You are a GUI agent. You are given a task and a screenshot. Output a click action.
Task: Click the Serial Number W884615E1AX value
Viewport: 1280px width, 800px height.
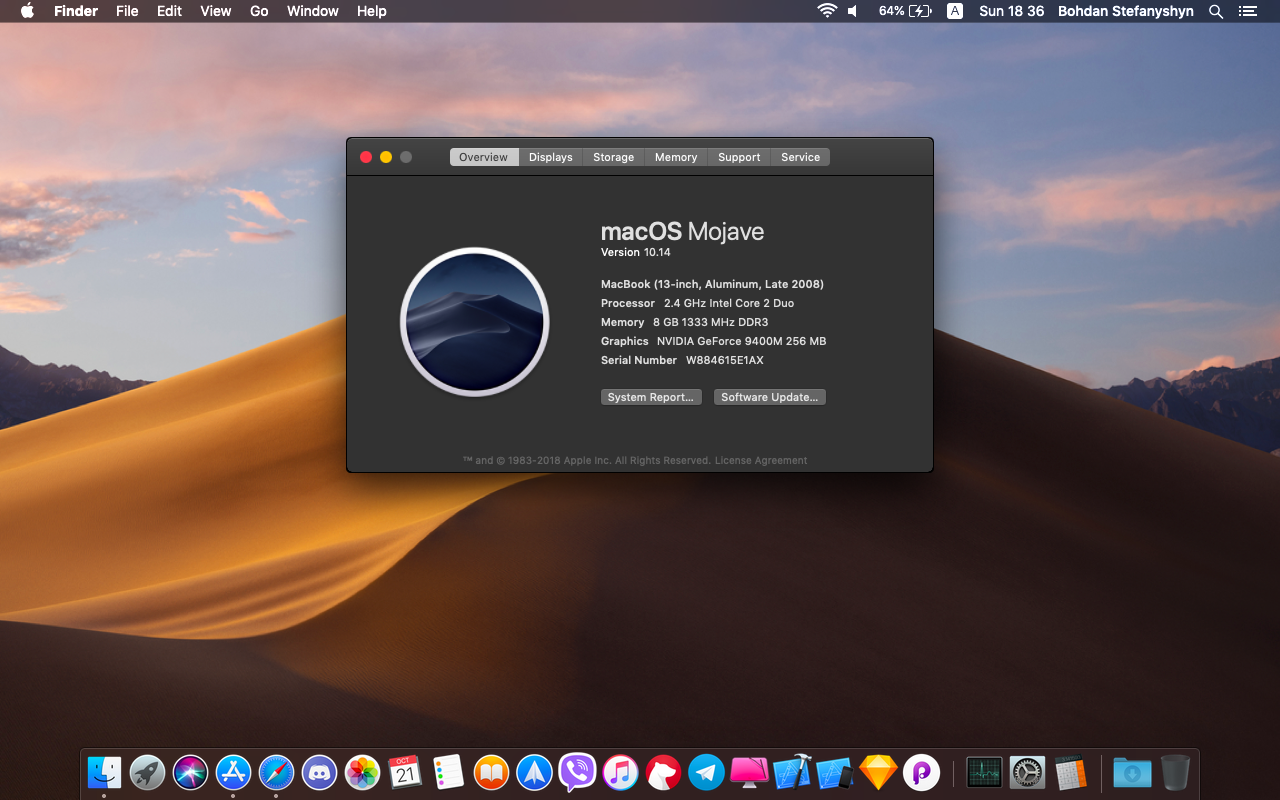tap(725, 360)
